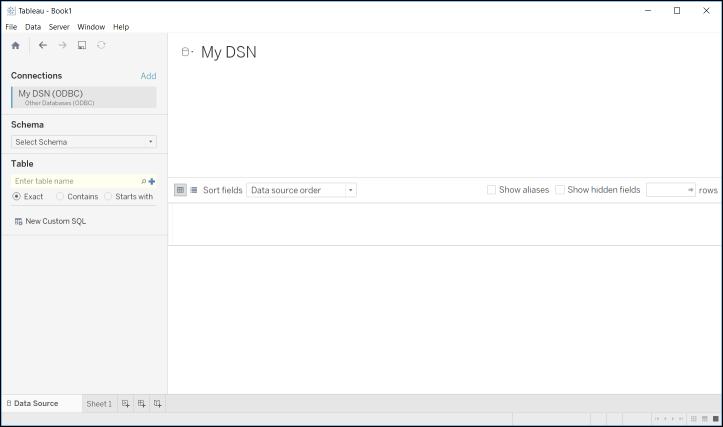
Task: Click the forward arrow in the toolbar
Action: tap(62, 45)
